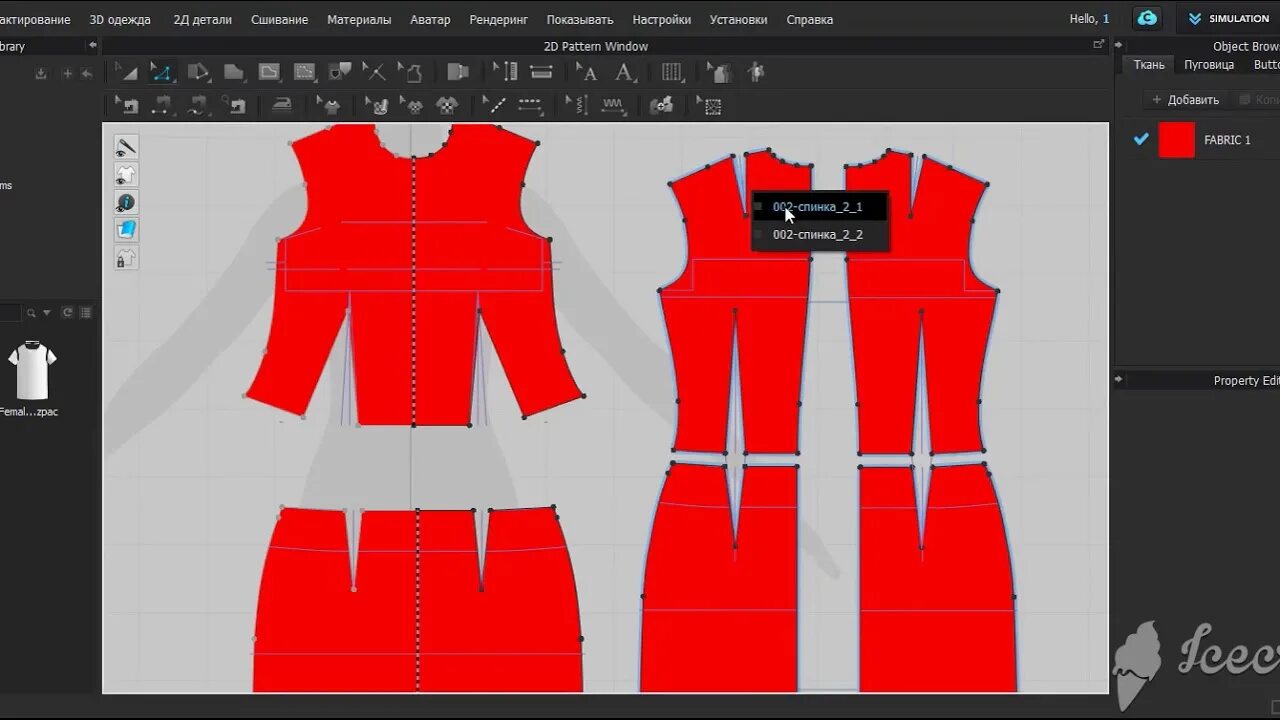Screen dimensions: 1280x720
Task: Select the Edit Annotation tool
Action: (x=587, y=72)
